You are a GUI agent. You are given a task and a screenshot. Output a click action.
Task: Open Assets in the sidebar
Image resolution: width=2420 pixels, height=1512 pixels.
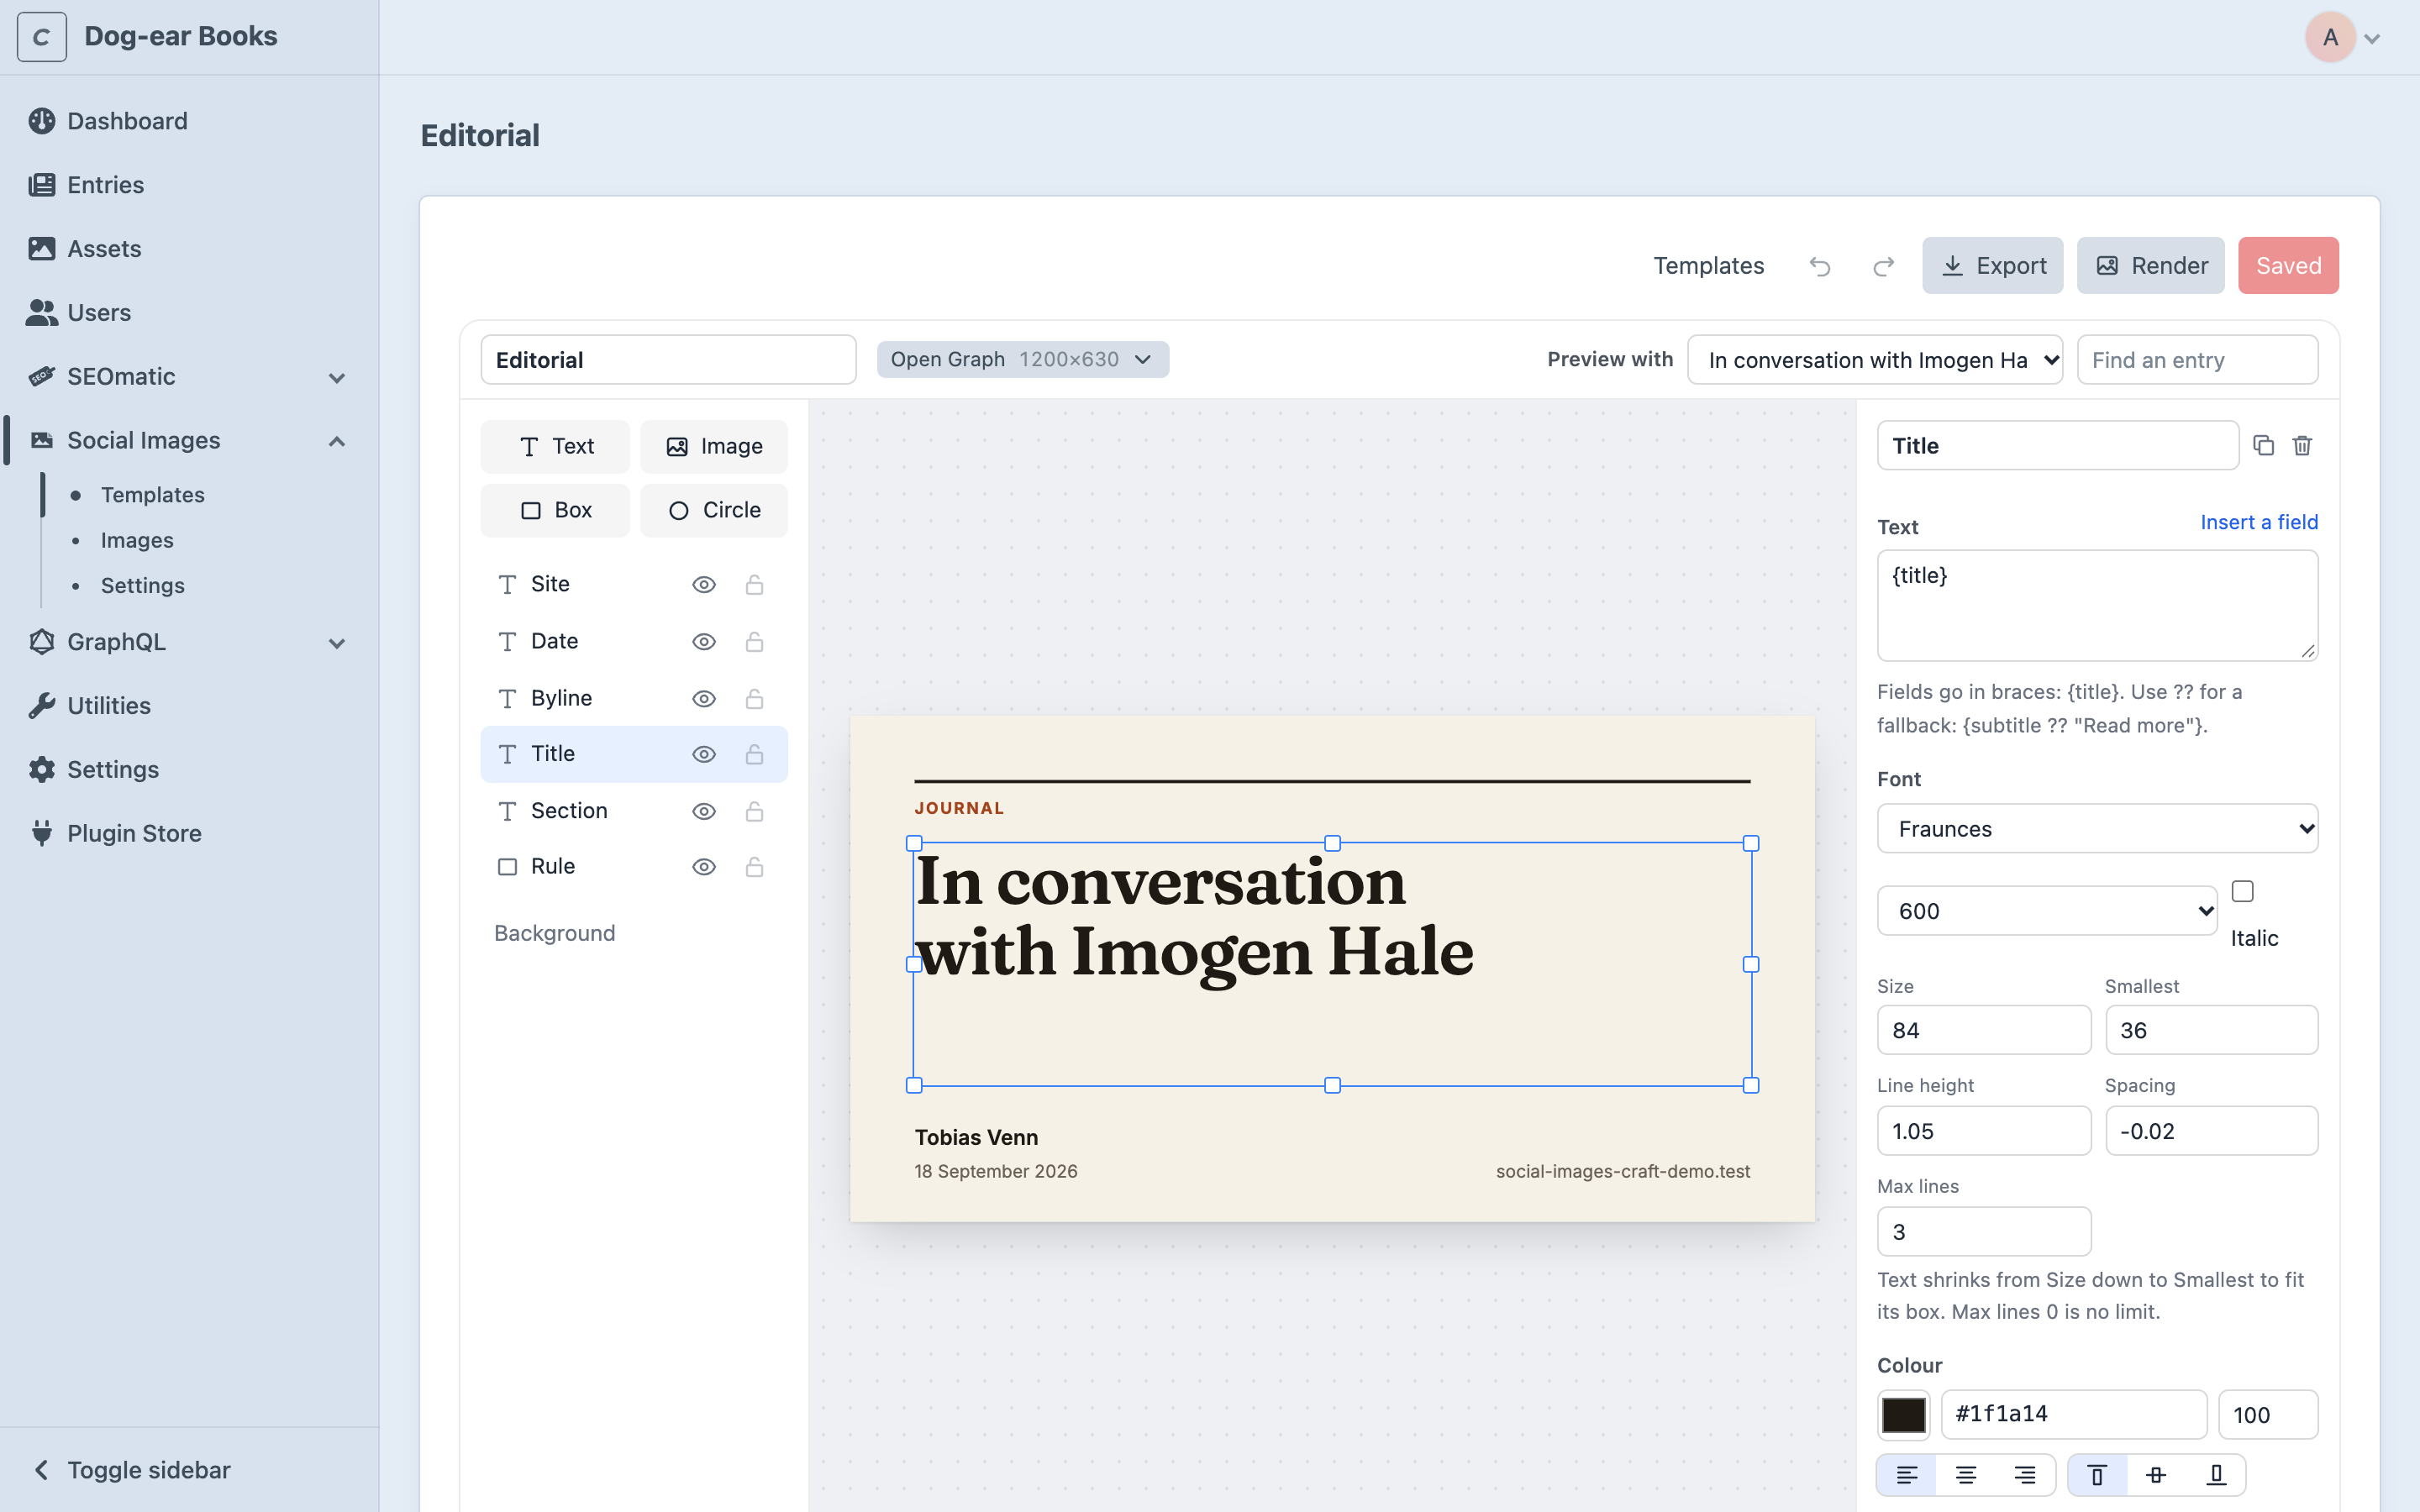click(x=104, y=249)
